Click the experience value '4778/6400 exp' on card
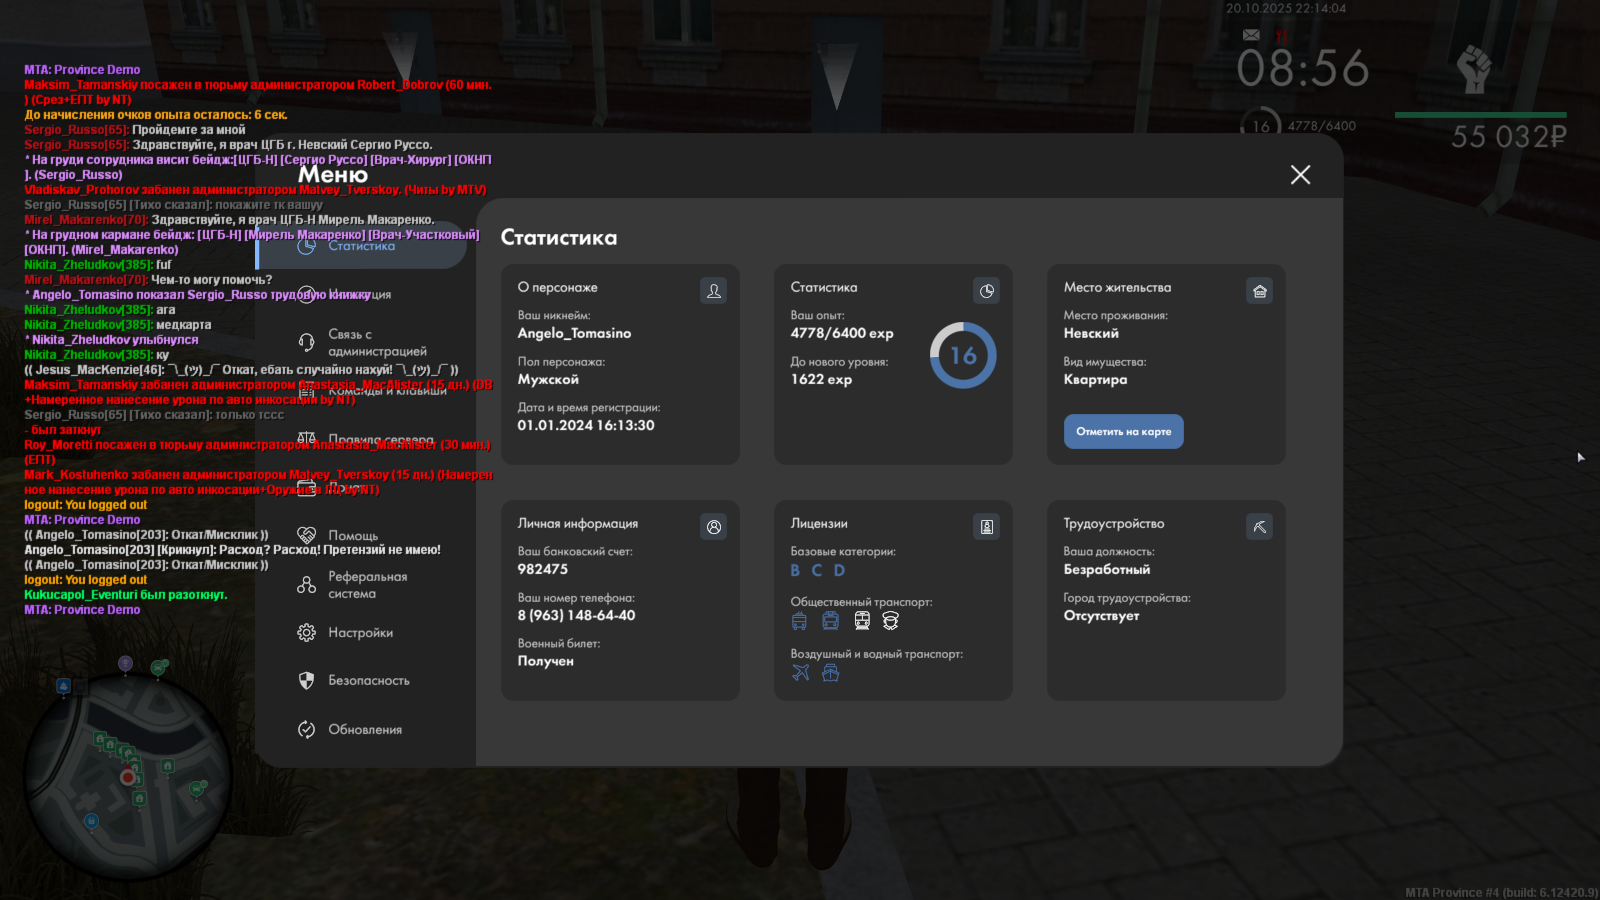The image size is (1600, 900). coord(842,333)
